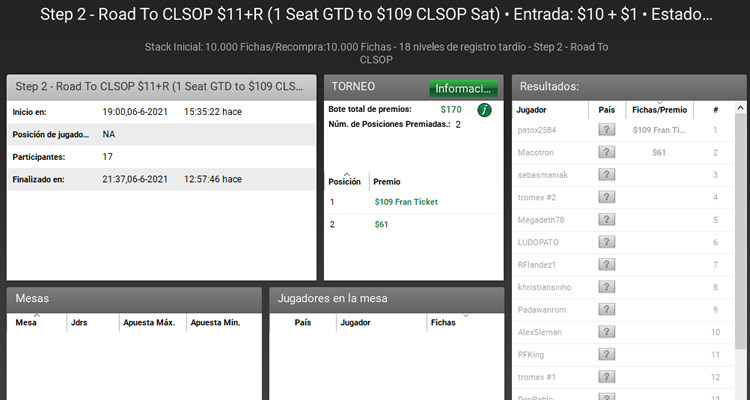This screenshot has width=750, height=400.
Task: Select the $109 Fran Ticket prize row
Action: click(x=406, y=202)
